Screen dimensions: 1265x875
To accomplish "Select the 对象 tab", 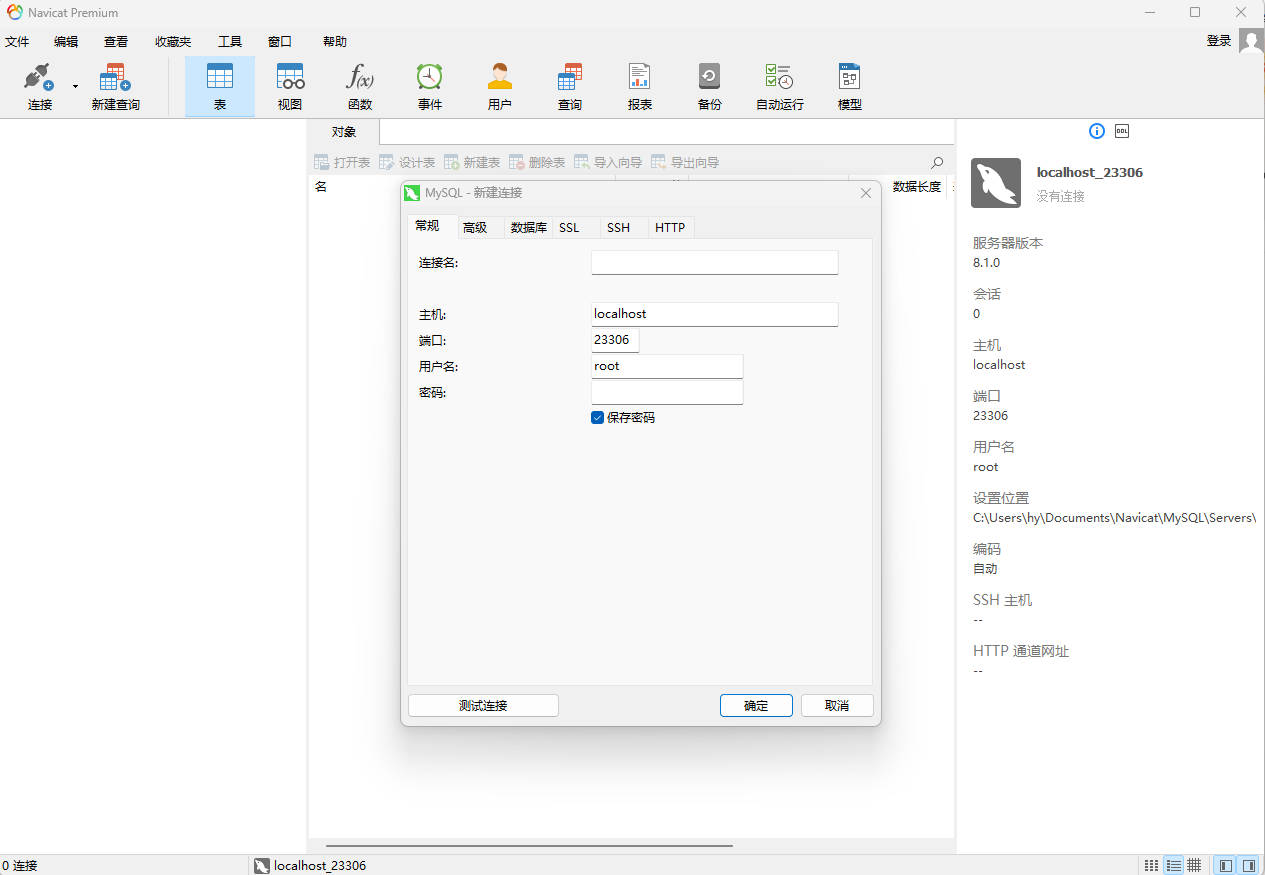I will 344,132.
